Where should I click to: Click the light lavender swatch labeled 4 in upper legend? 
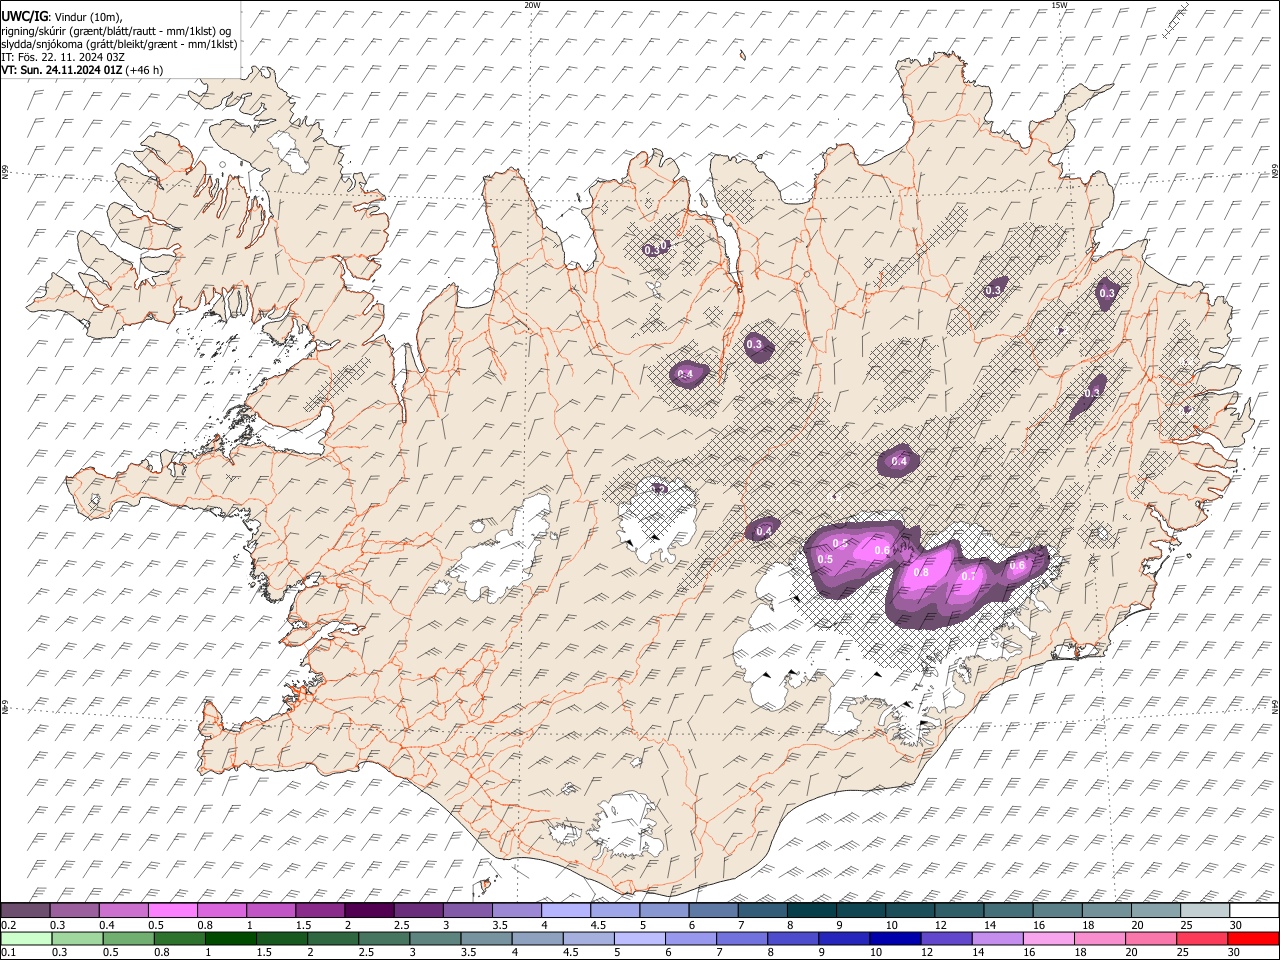point(565,911)
